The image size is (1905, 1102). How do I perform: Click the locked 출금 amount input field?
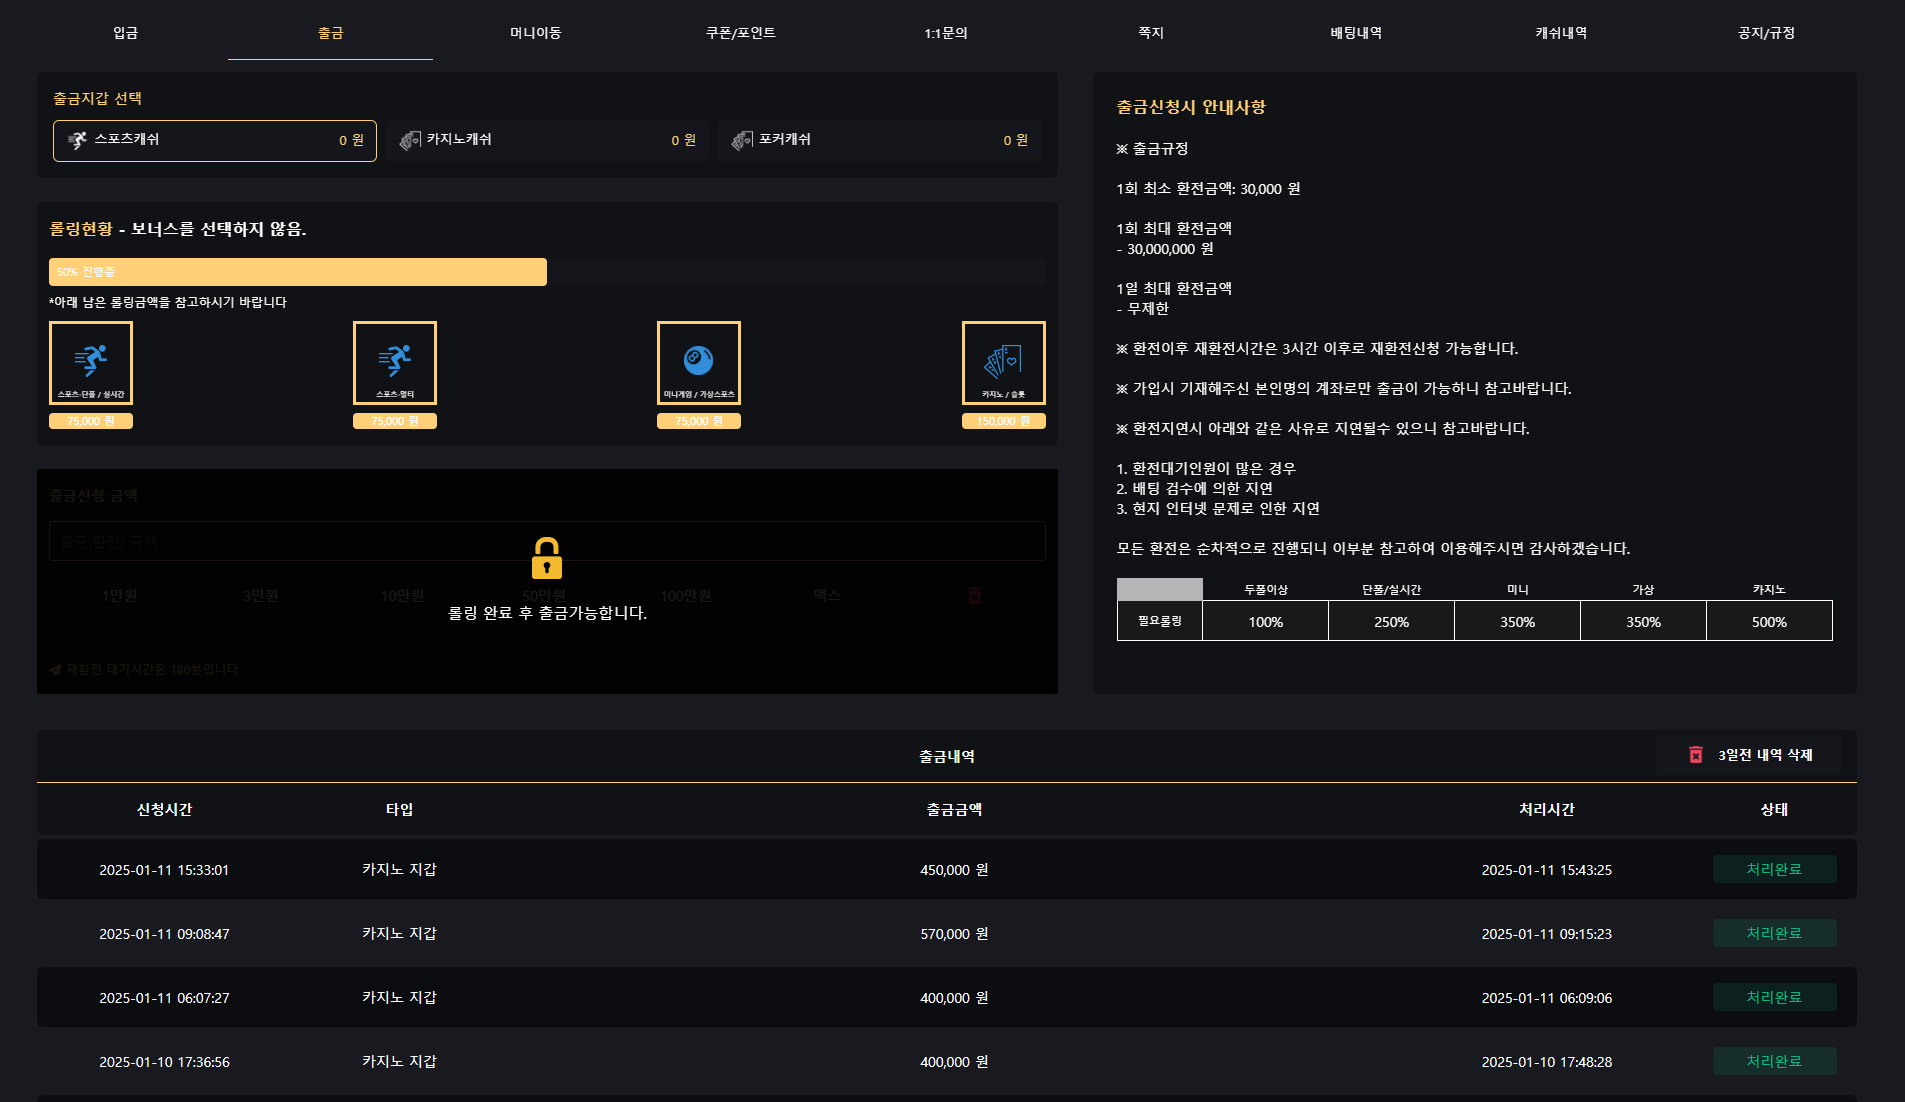(547, 541)
